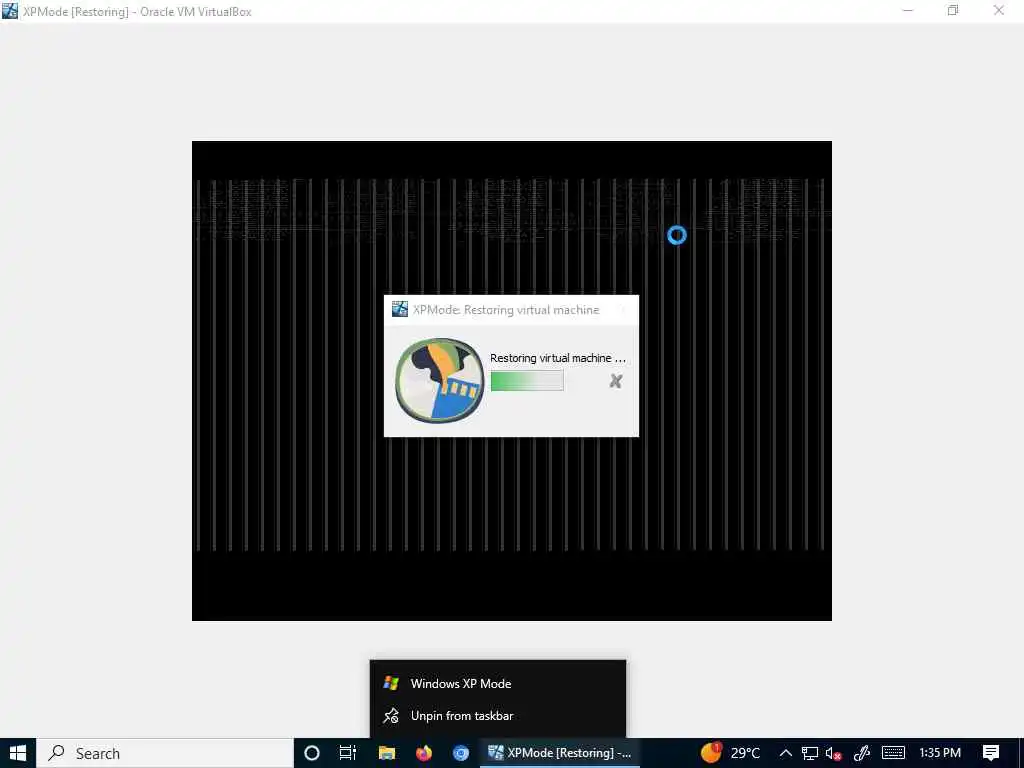The image size is (1024, 768).
Task: Click the large VirtualBox logo in the restore dialog
Action: pos(440,381)
